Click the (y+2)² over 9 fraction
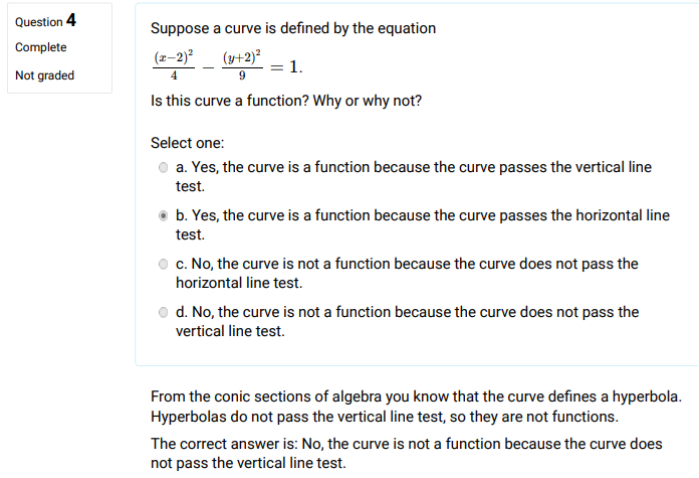The height and width of the screenshot is (478, 699). (x=242, y=65)
